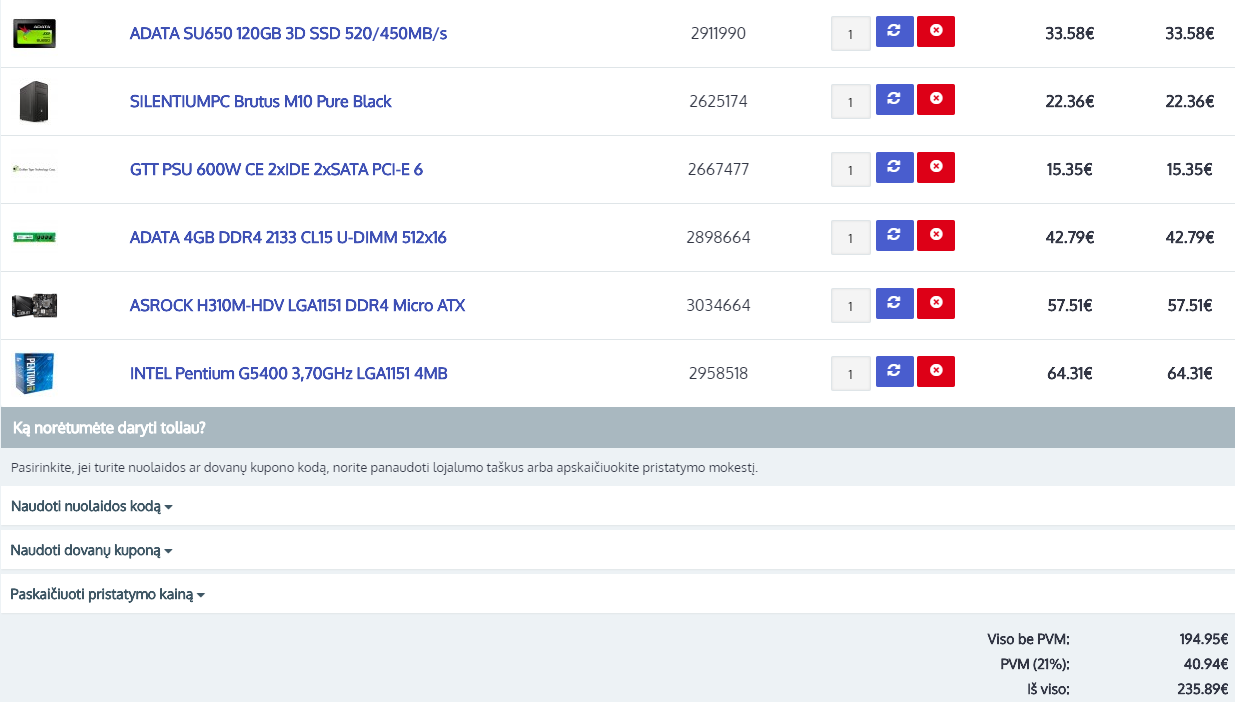Select GTT PSU unit price 15.35€

click(x=1070, y=169)
